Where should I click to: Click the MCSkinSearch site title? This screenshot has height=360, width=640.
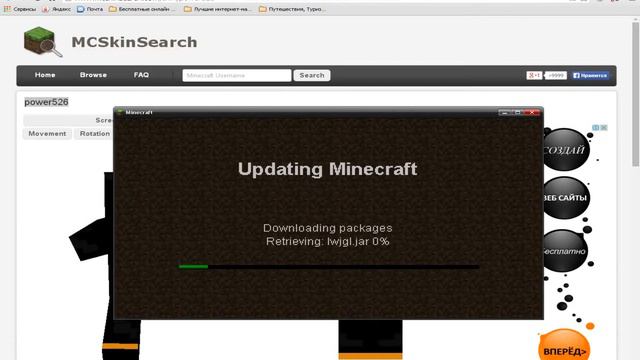134,42
